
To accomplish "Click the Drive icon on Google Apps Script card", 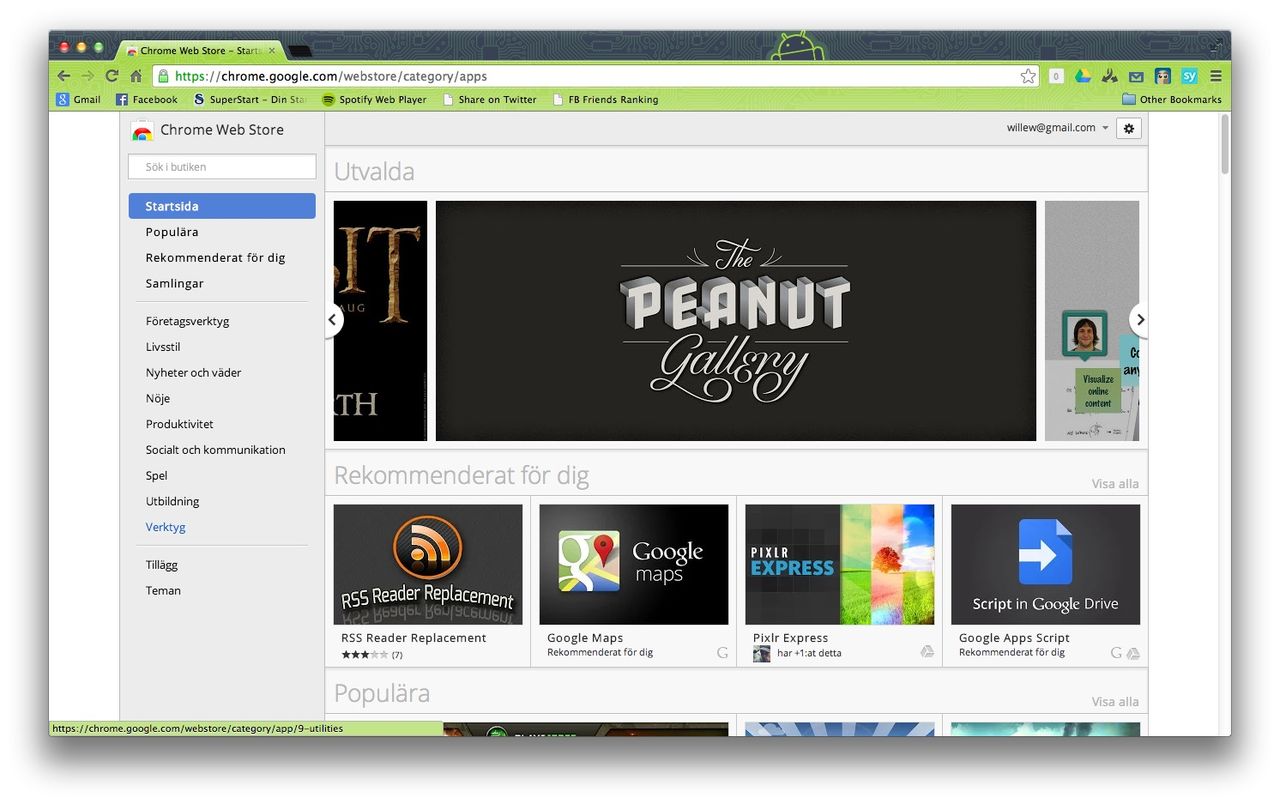I will [x=1133, y=653].
